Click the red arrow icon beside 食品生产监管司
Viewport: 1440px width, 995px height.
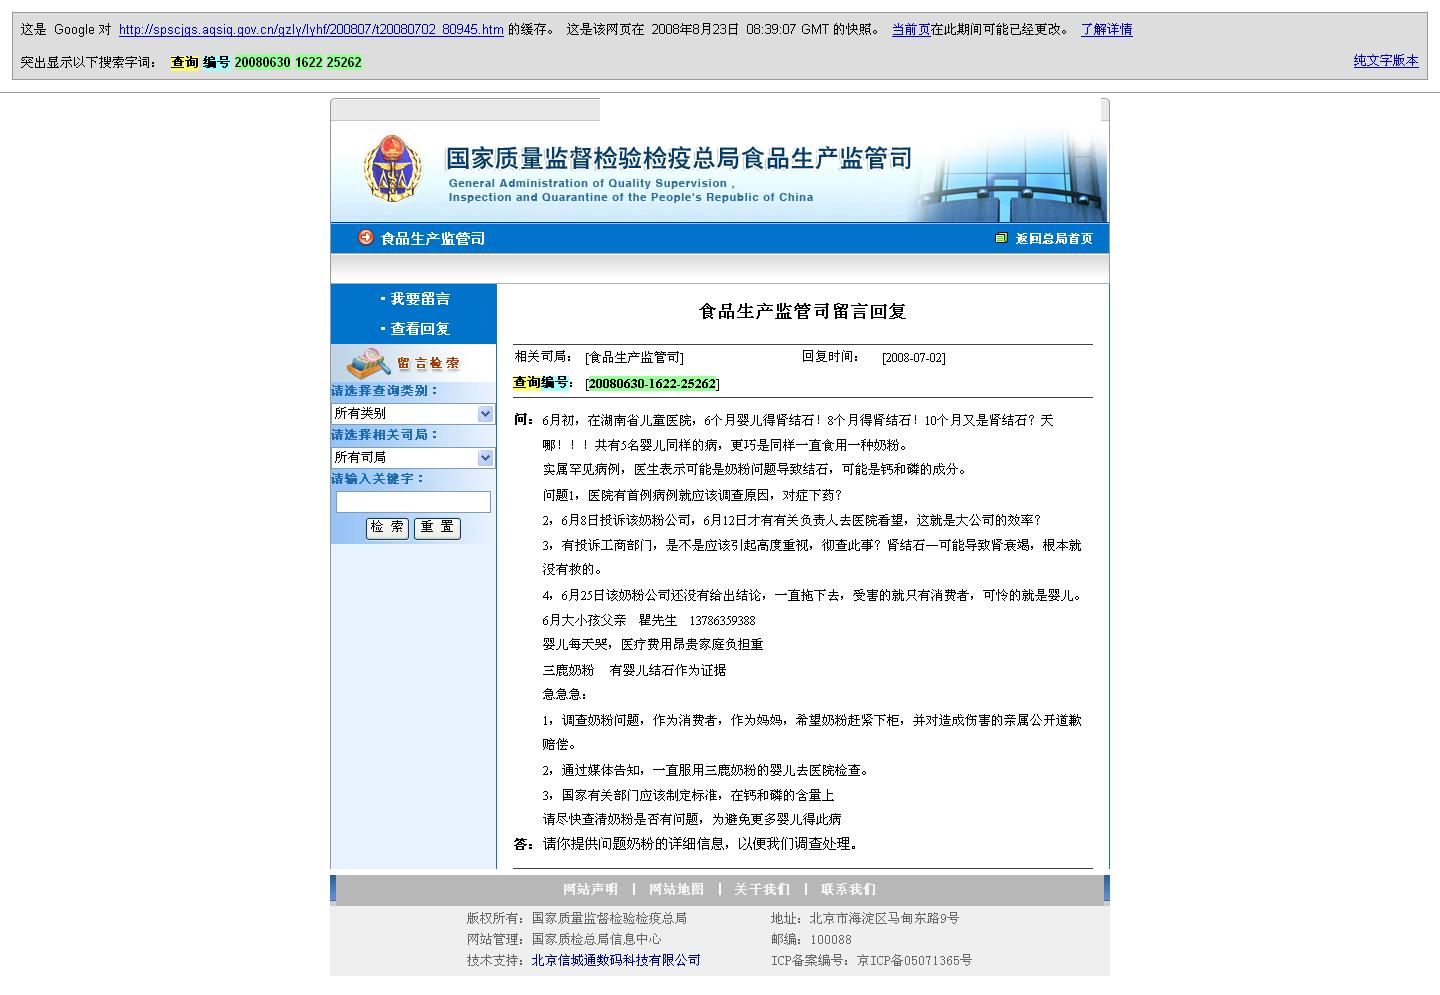click(x=366, y=238)
